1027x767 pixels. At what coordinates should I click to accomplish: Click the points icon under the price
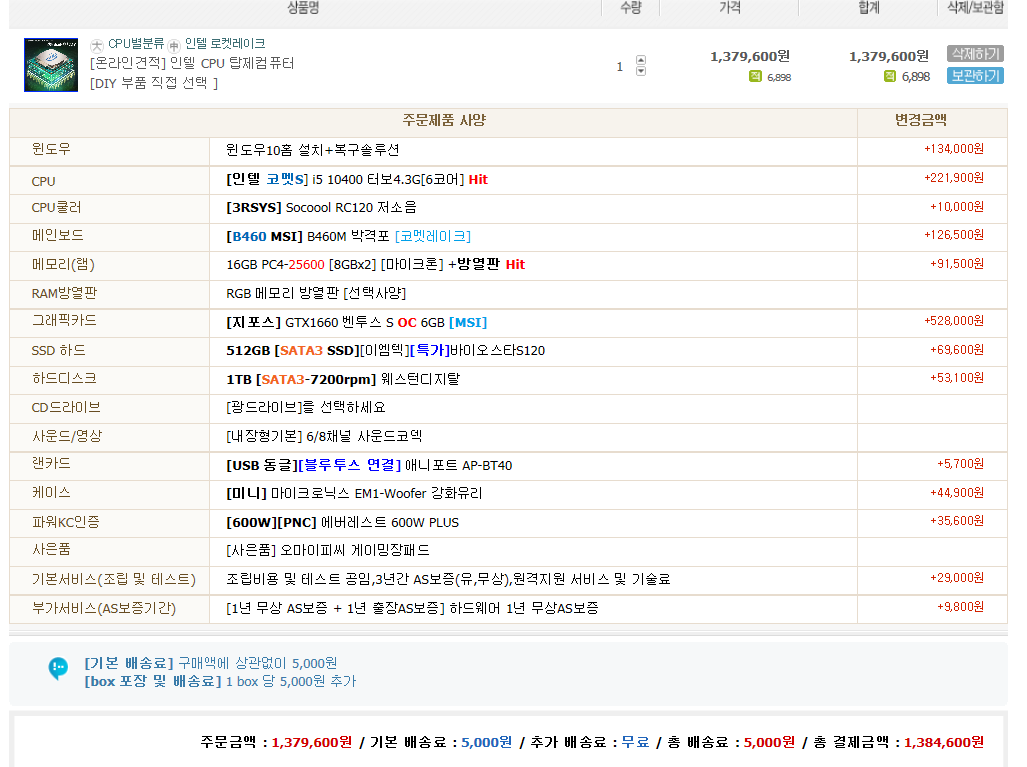(x=755, y=76)
